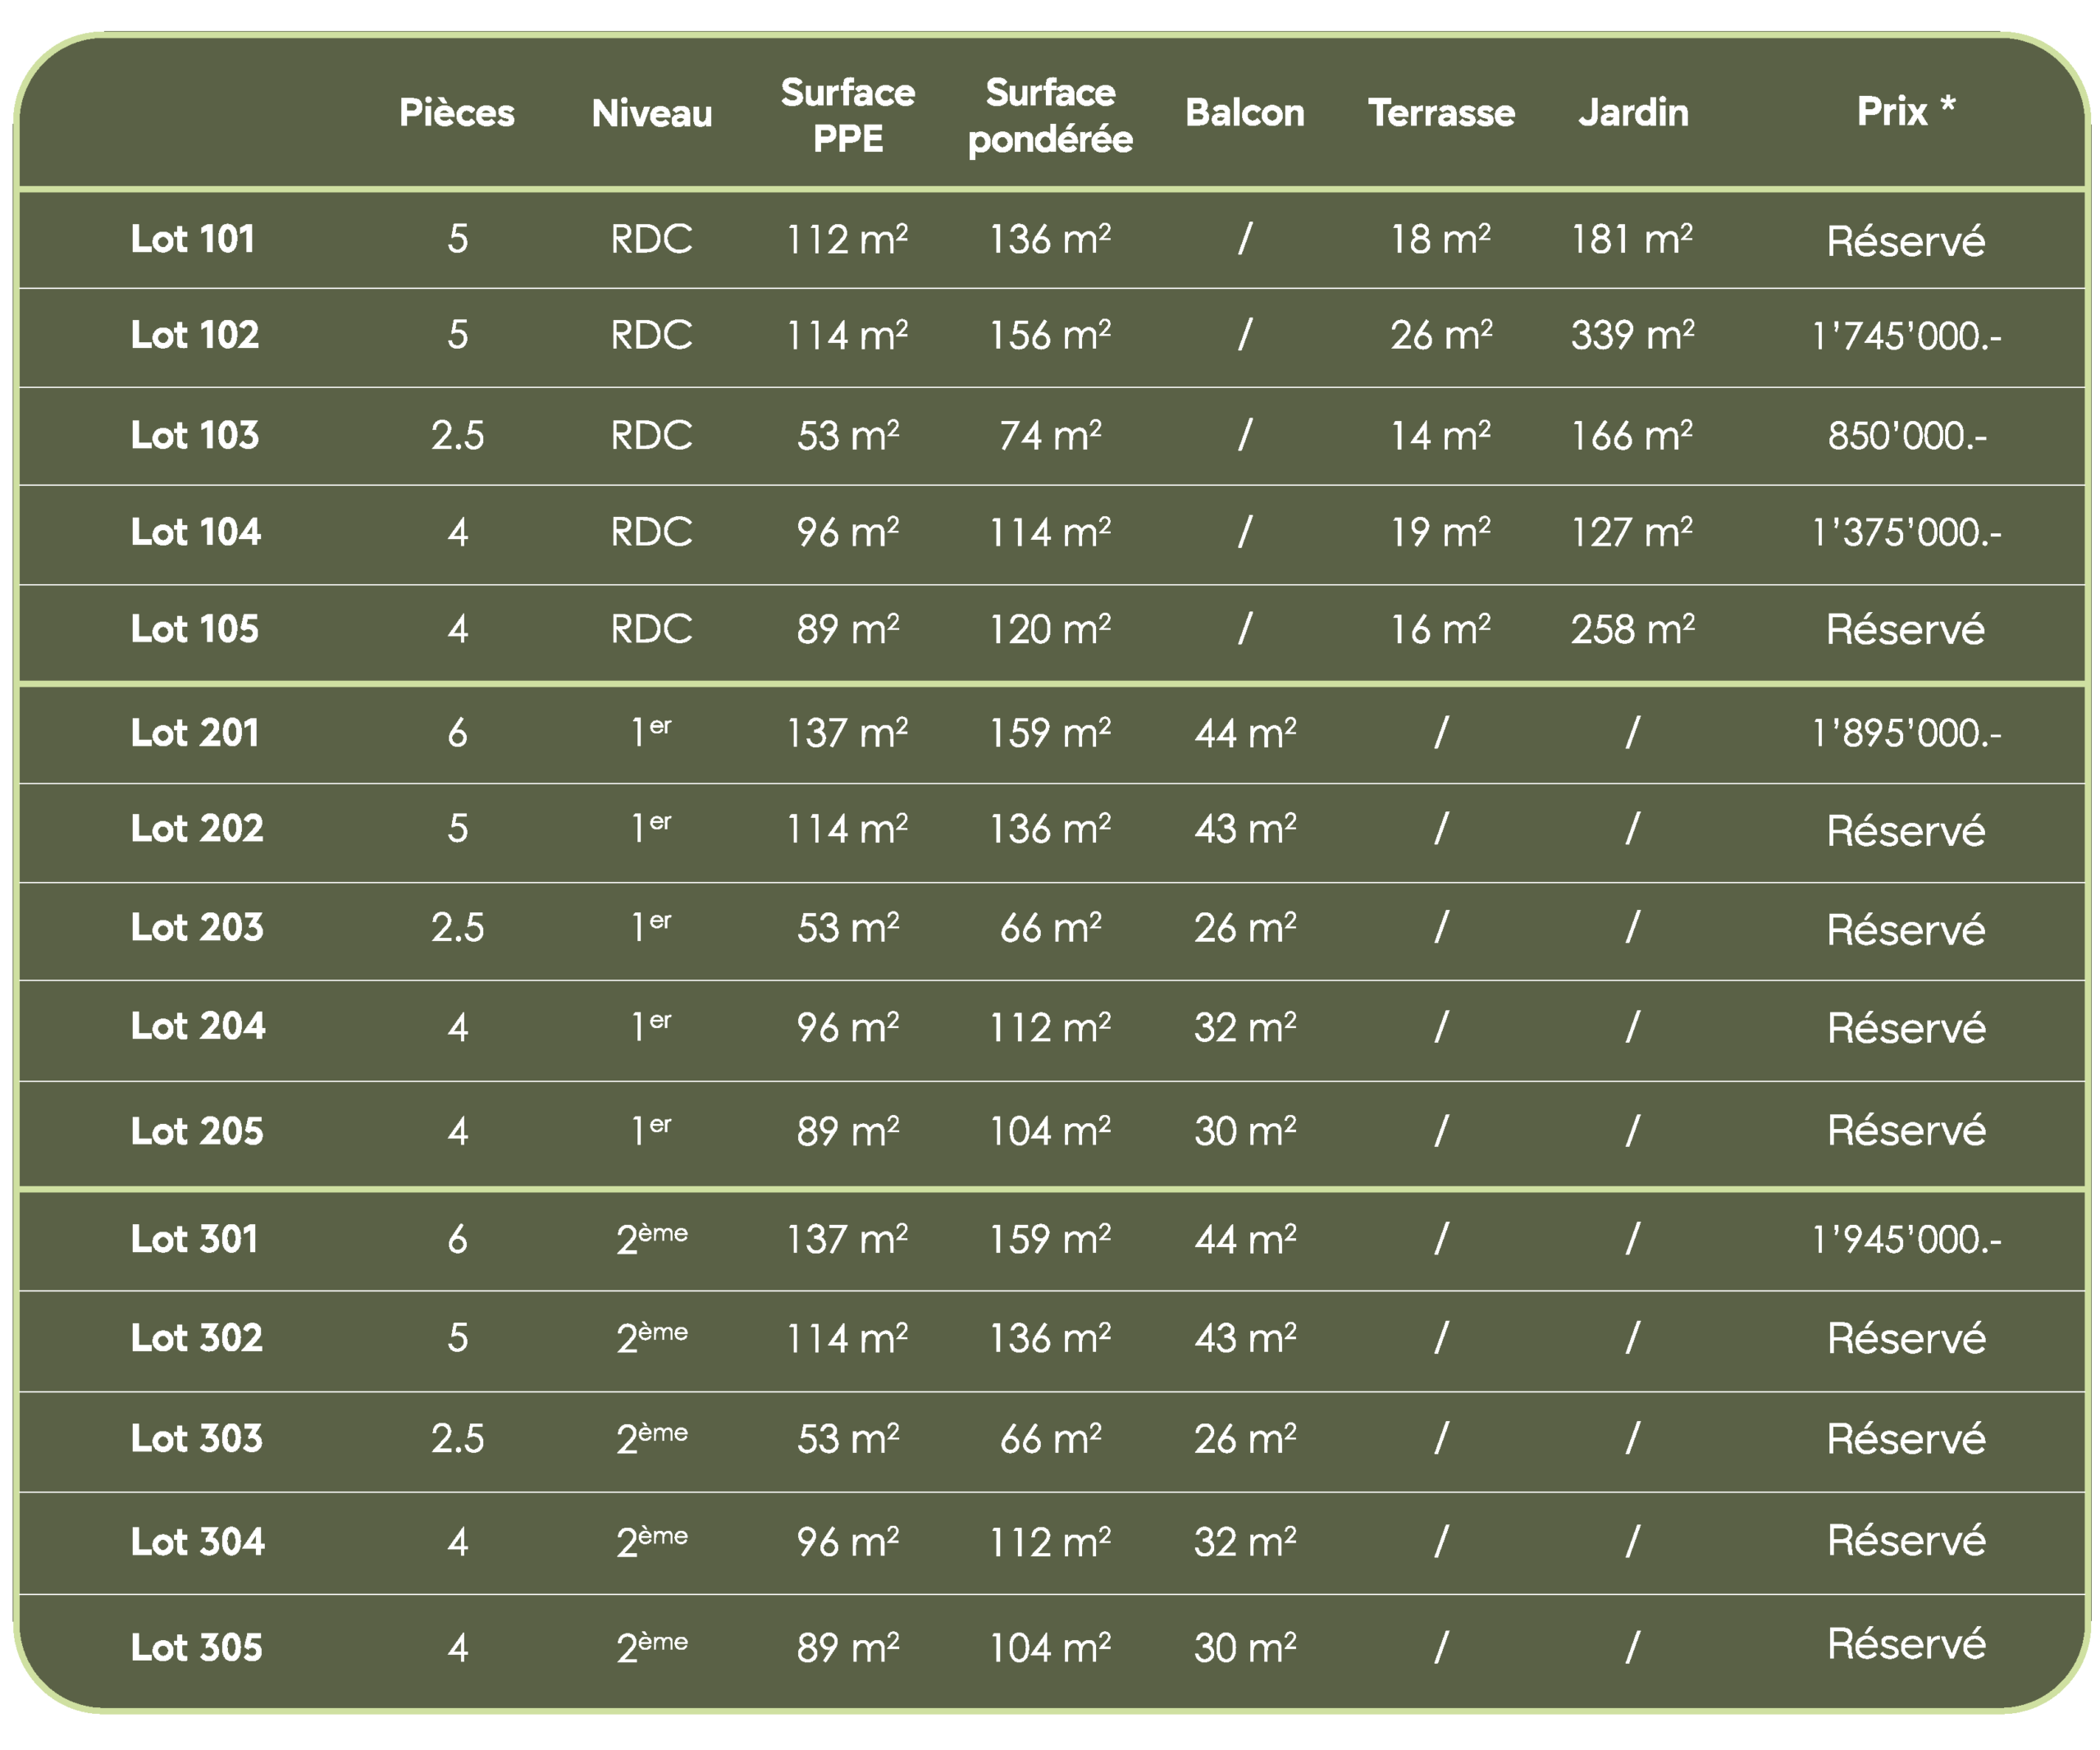Select Lot 104 price 1'375'000.-
The image size is (2100, 1750).
coord(1906,532)
